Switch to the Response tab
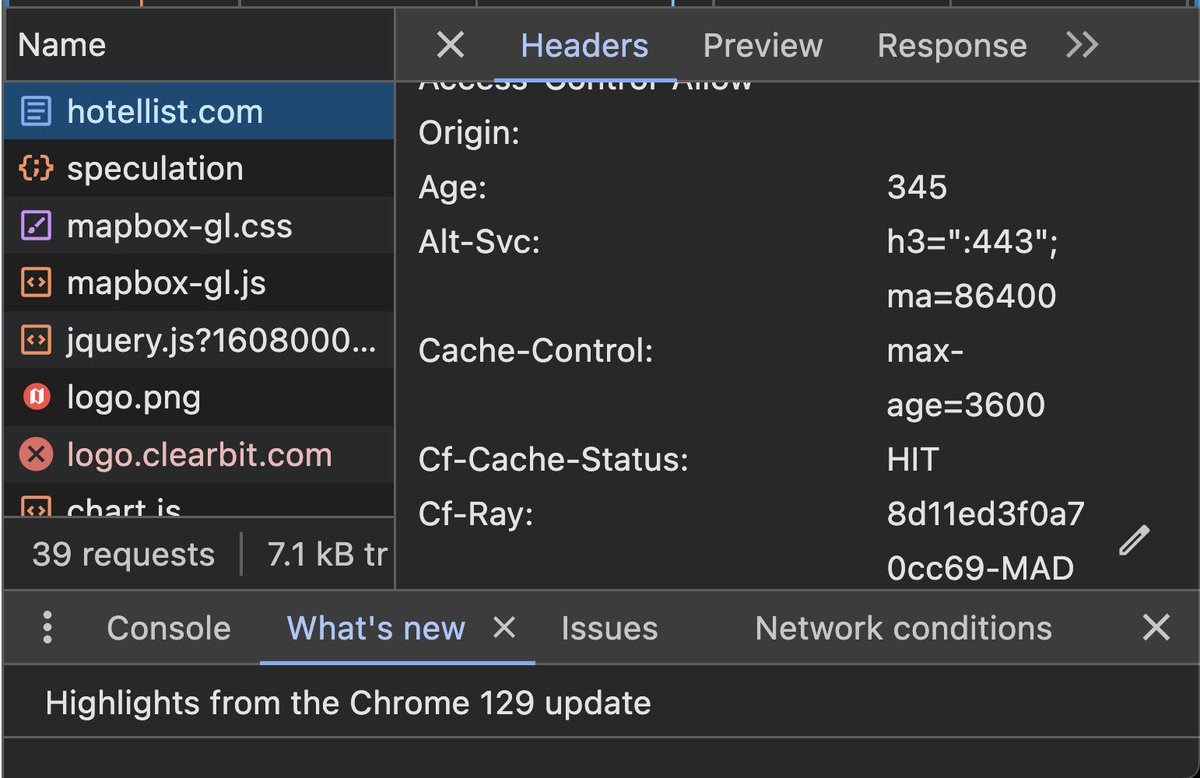Image resolution: width=1200 pixels, height=778 pixels. coord(951,45)
